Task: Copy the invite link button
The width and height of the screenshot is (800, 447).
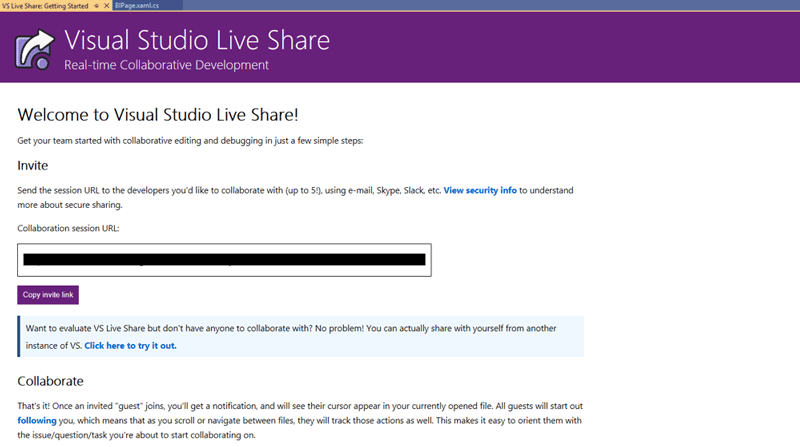Action: point(48,295)
